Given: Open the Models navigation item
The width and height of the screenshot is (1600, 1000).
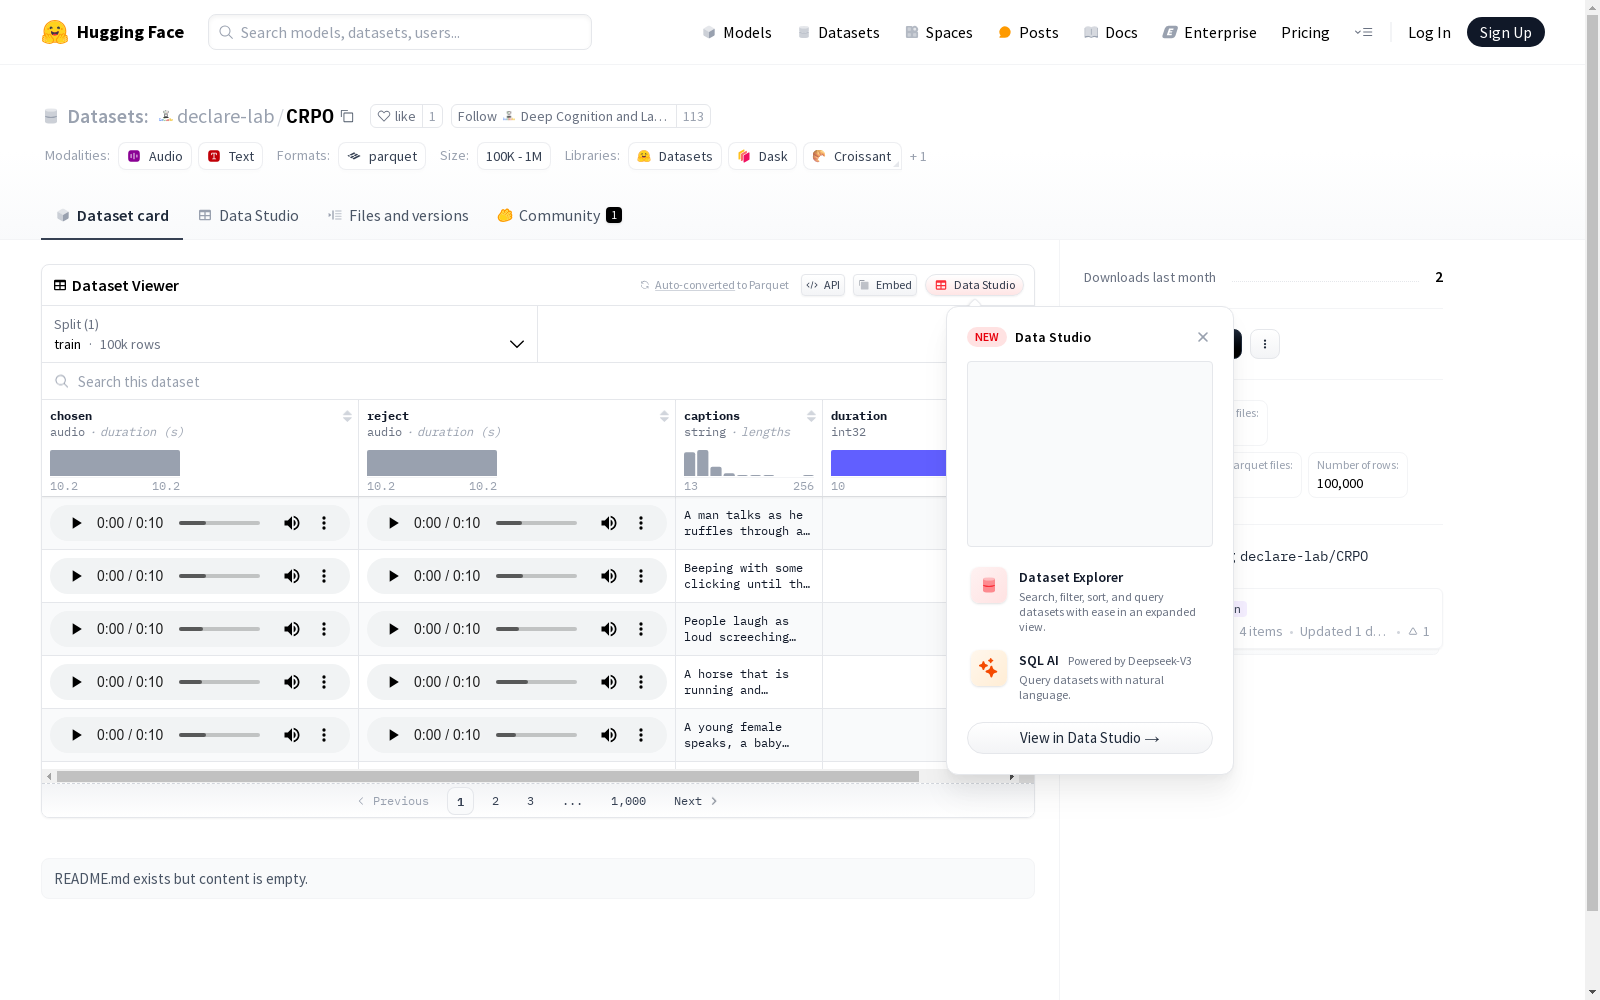Looking at the screenshot, I should (x=737, y=32).
